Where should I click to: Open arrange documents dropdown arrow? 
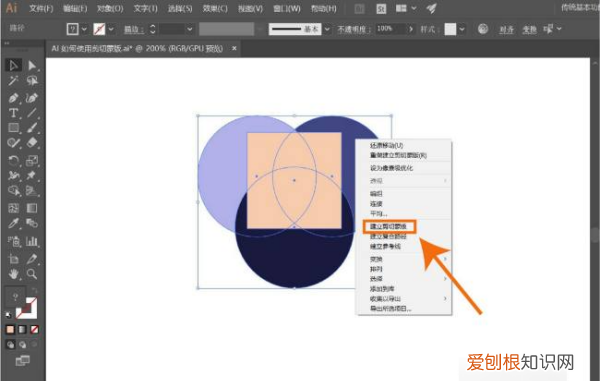click(x=414, y=8)
